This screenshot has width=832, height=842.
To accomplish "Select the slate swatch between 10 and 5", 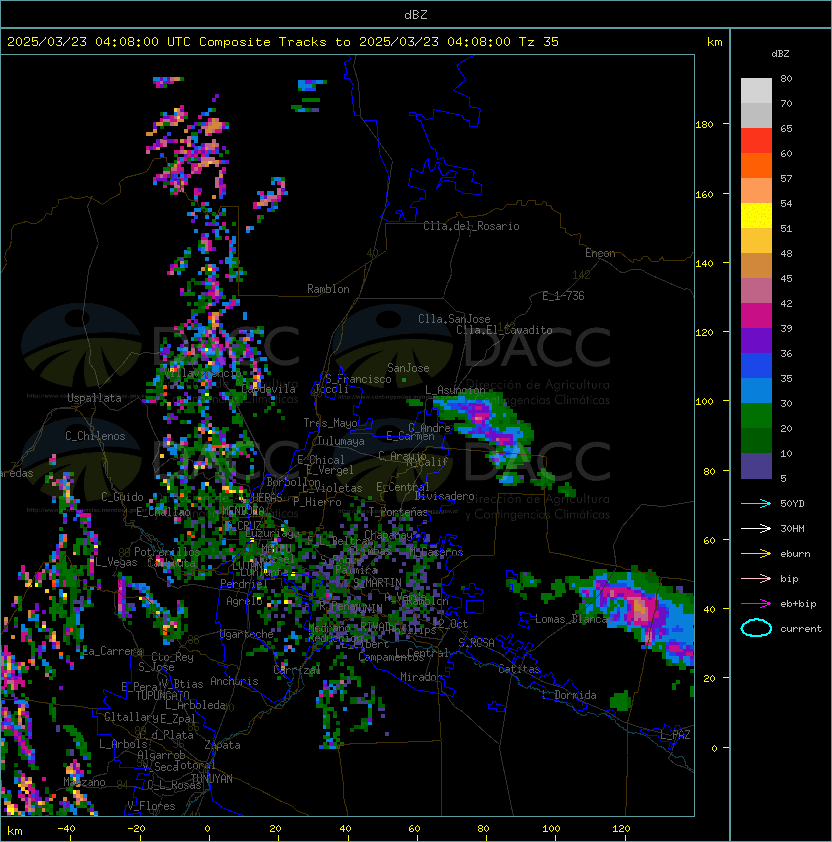I will click(756, 466).
